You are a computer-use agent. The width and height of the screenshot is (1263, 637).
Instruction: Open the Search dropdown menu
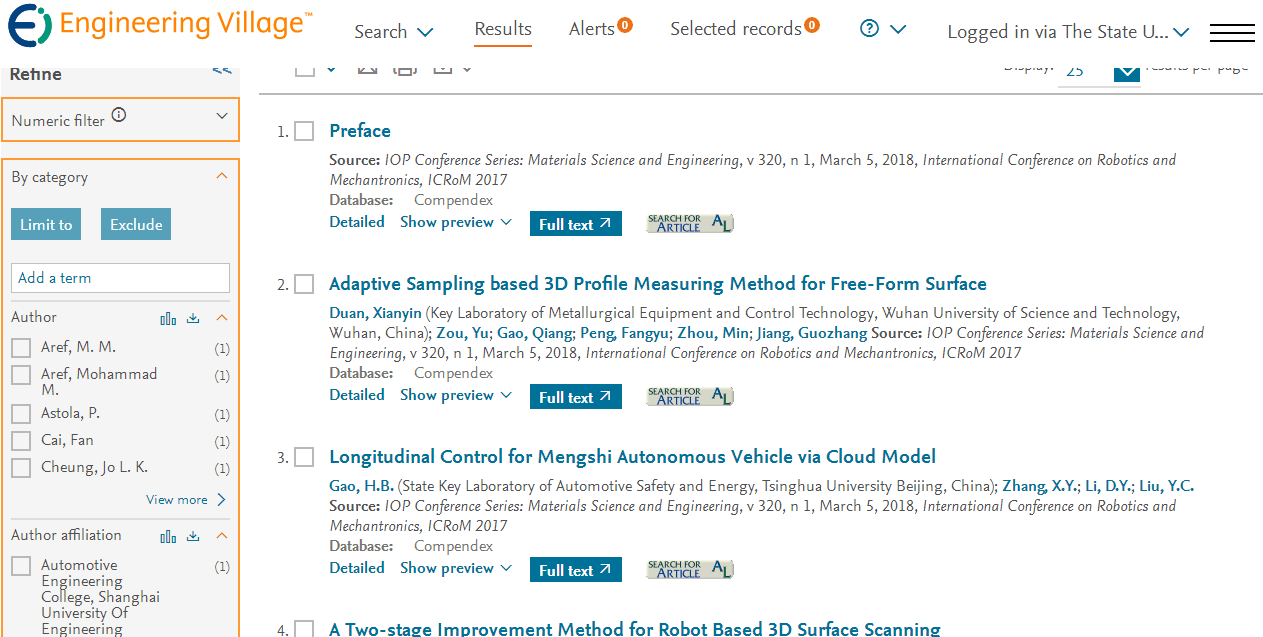[x=394, y=32]
